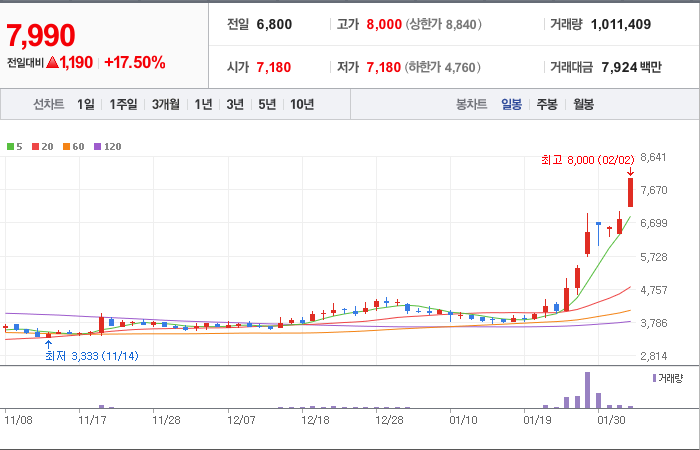The width and height of the screenshot is (700, 450).
Task: Click the 하한가 4,760 text
Action: [x=442, y=67]
